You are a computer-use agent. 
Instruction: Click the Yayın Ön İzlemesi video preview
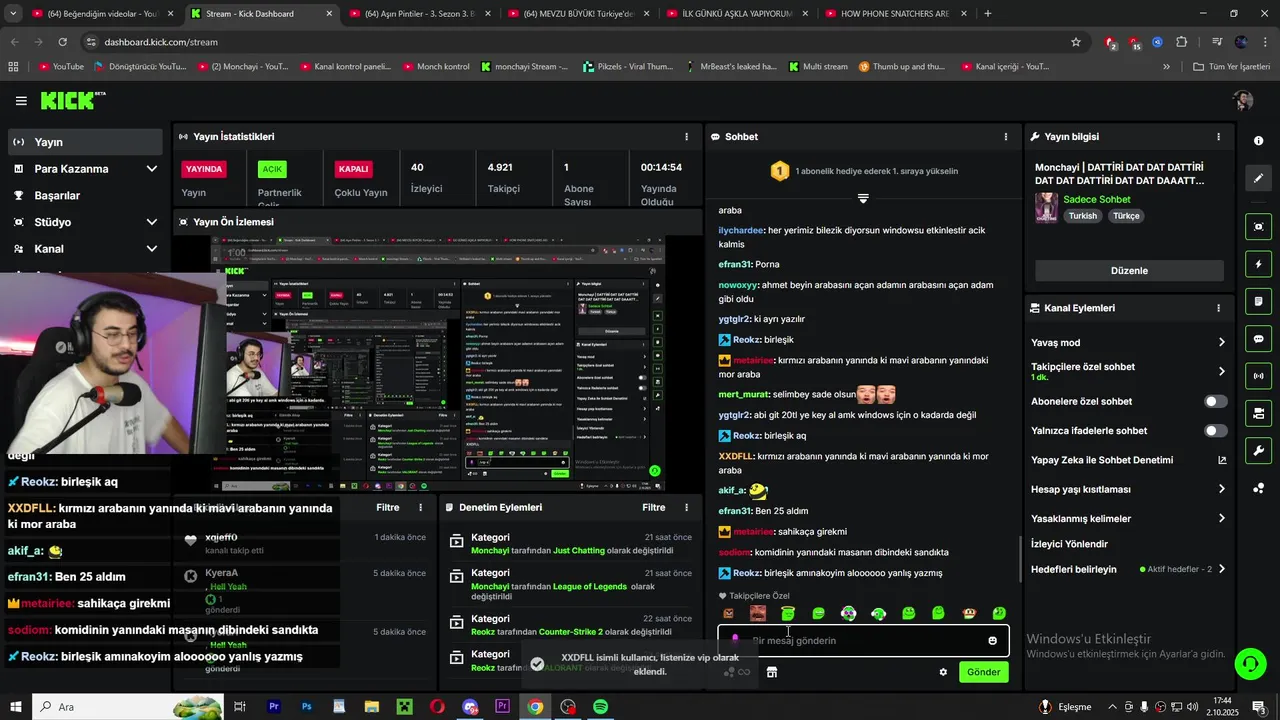point(440,365)
